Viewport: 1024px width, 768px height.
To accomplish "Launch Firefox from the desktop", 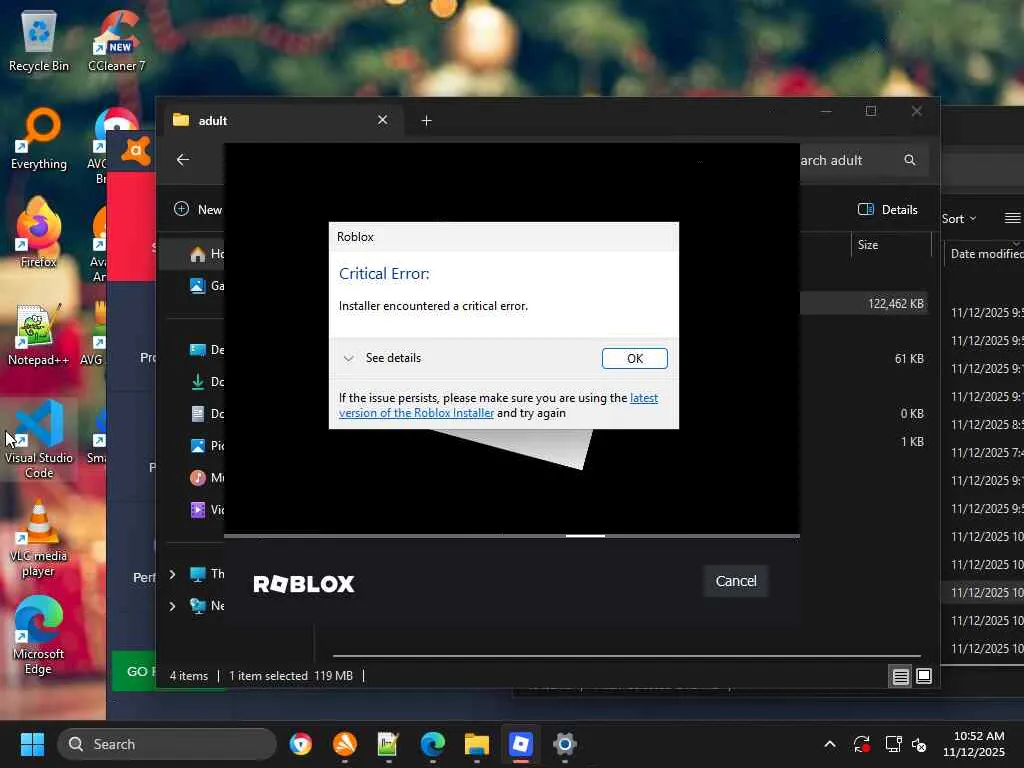I will coord(39,232).
